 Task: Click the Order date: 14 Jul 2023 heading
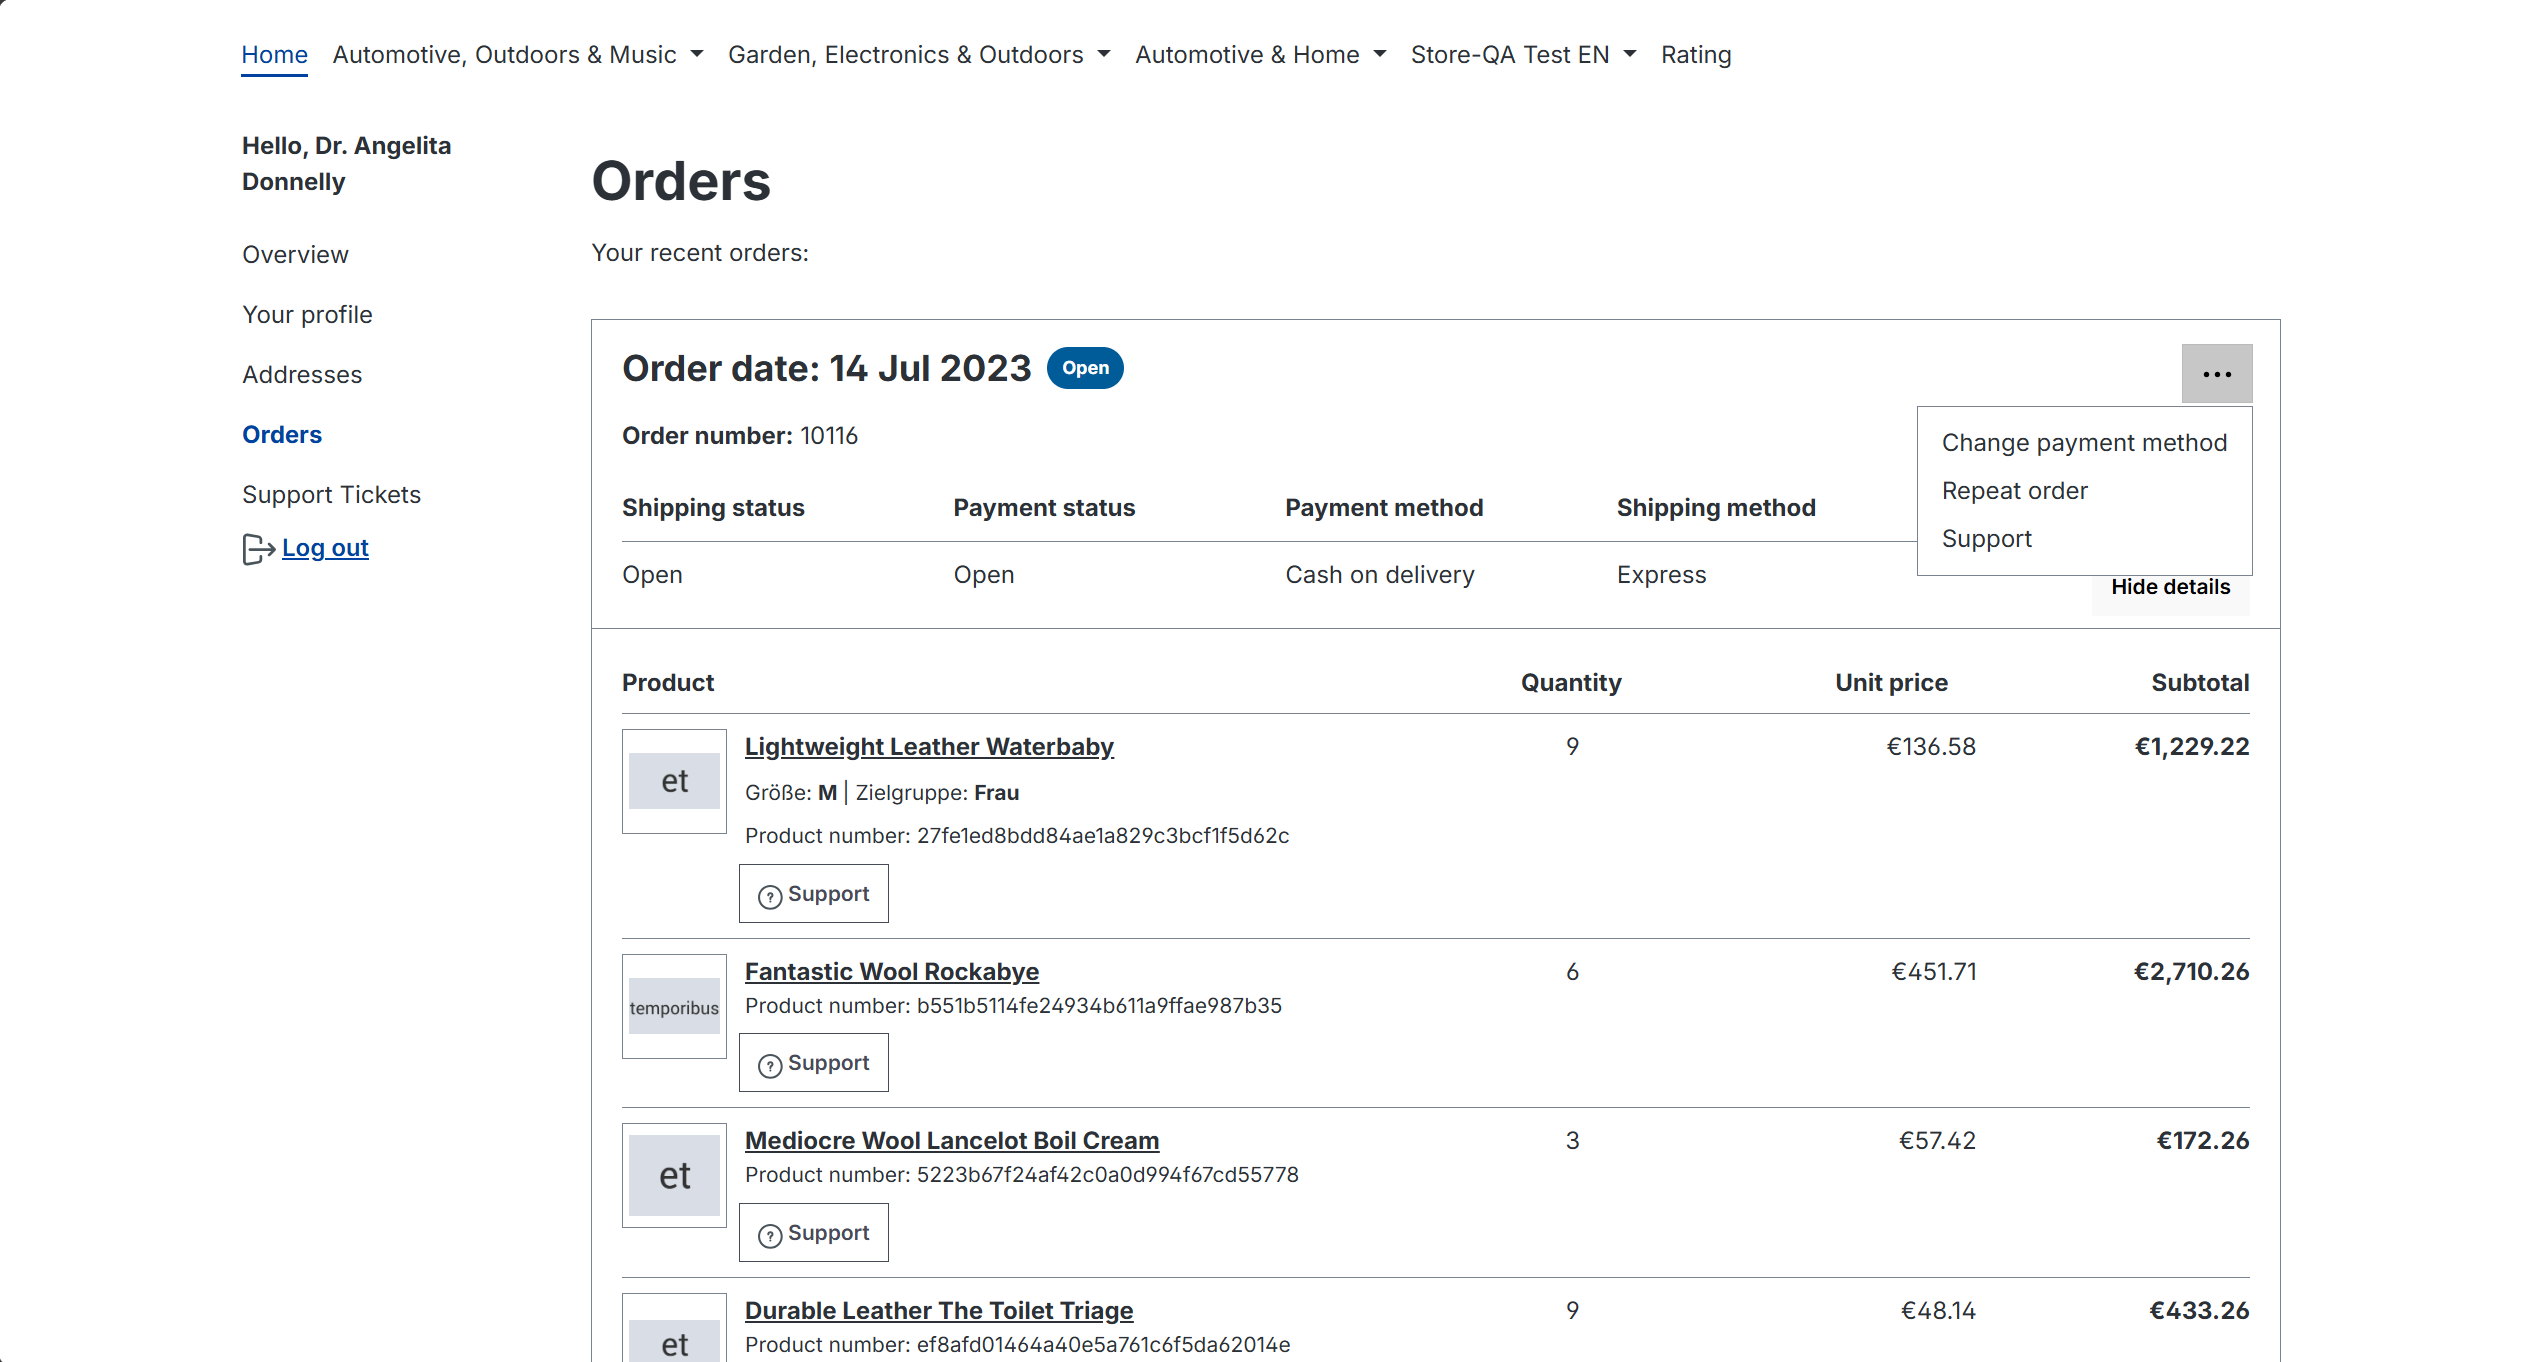(x=826, y=369)
